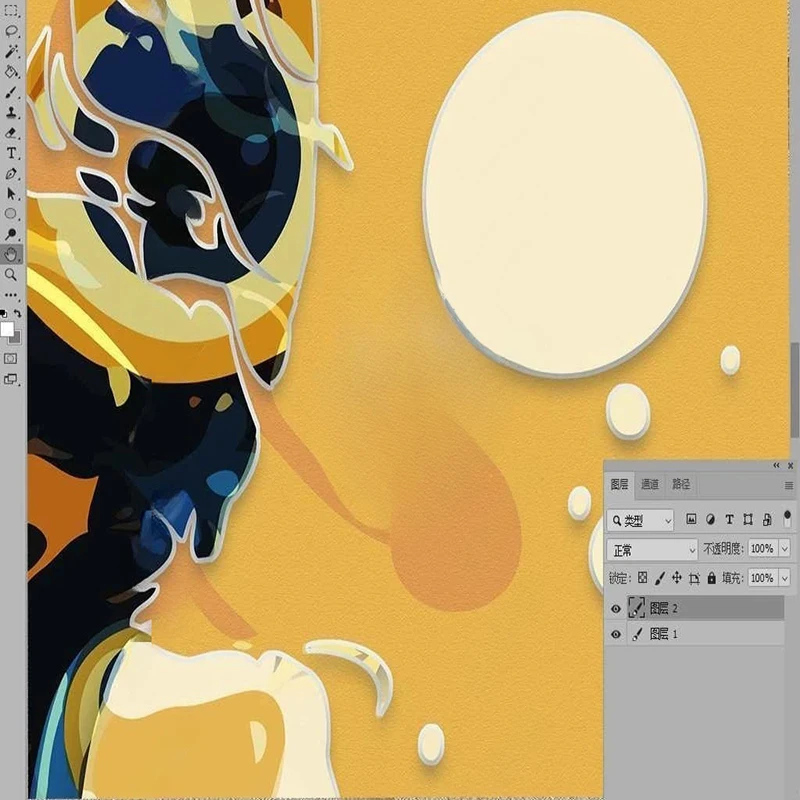This screenshot has width=800, height=800.
Task: Lock transparent pixels
Action: point(642,578)
